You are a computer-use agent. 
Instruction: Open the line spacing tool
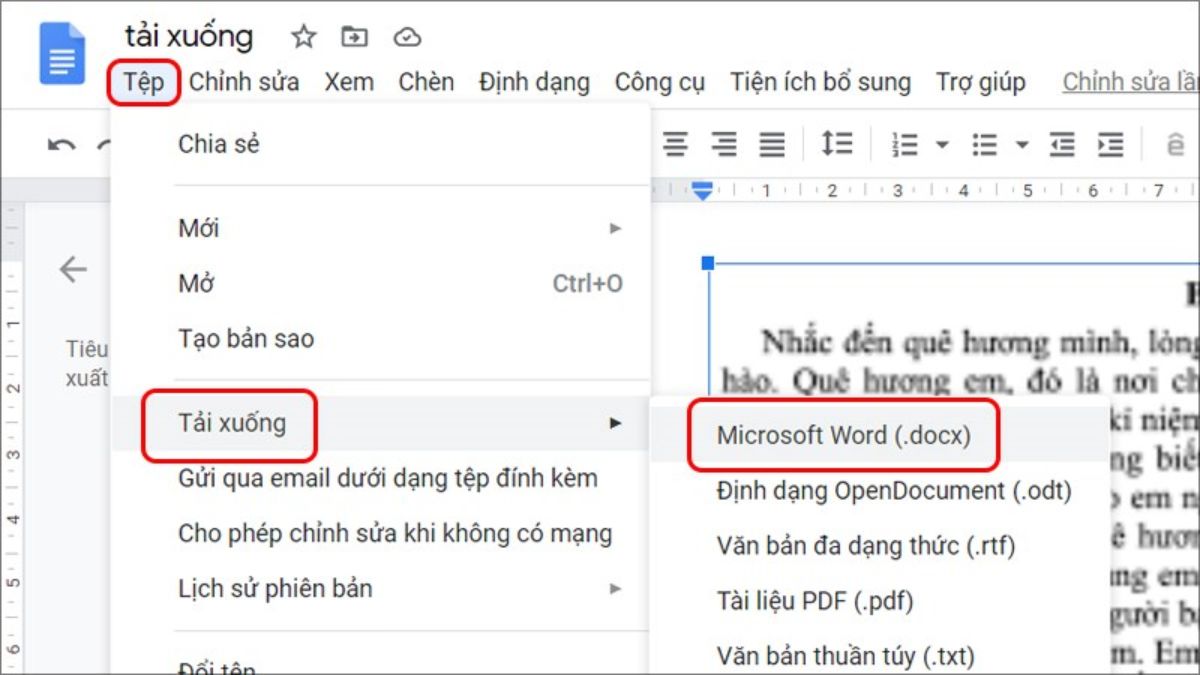click(x=836, y=144)
